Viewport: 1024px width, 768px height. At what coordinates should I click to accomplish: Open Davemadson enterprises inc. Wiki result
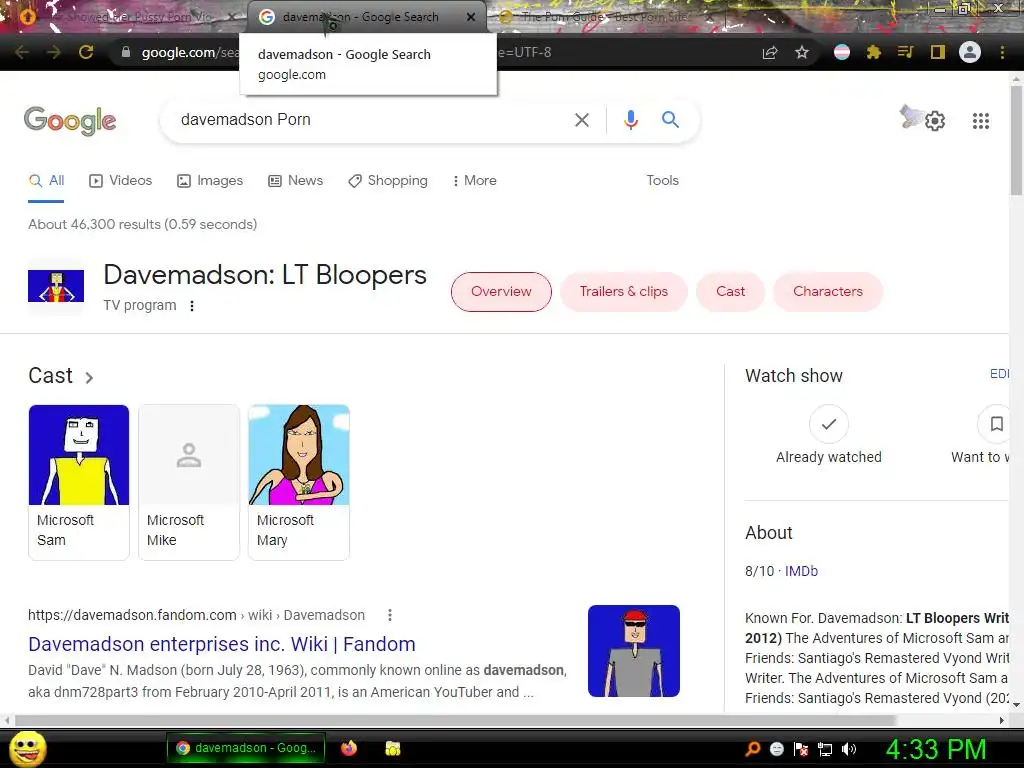222,645
